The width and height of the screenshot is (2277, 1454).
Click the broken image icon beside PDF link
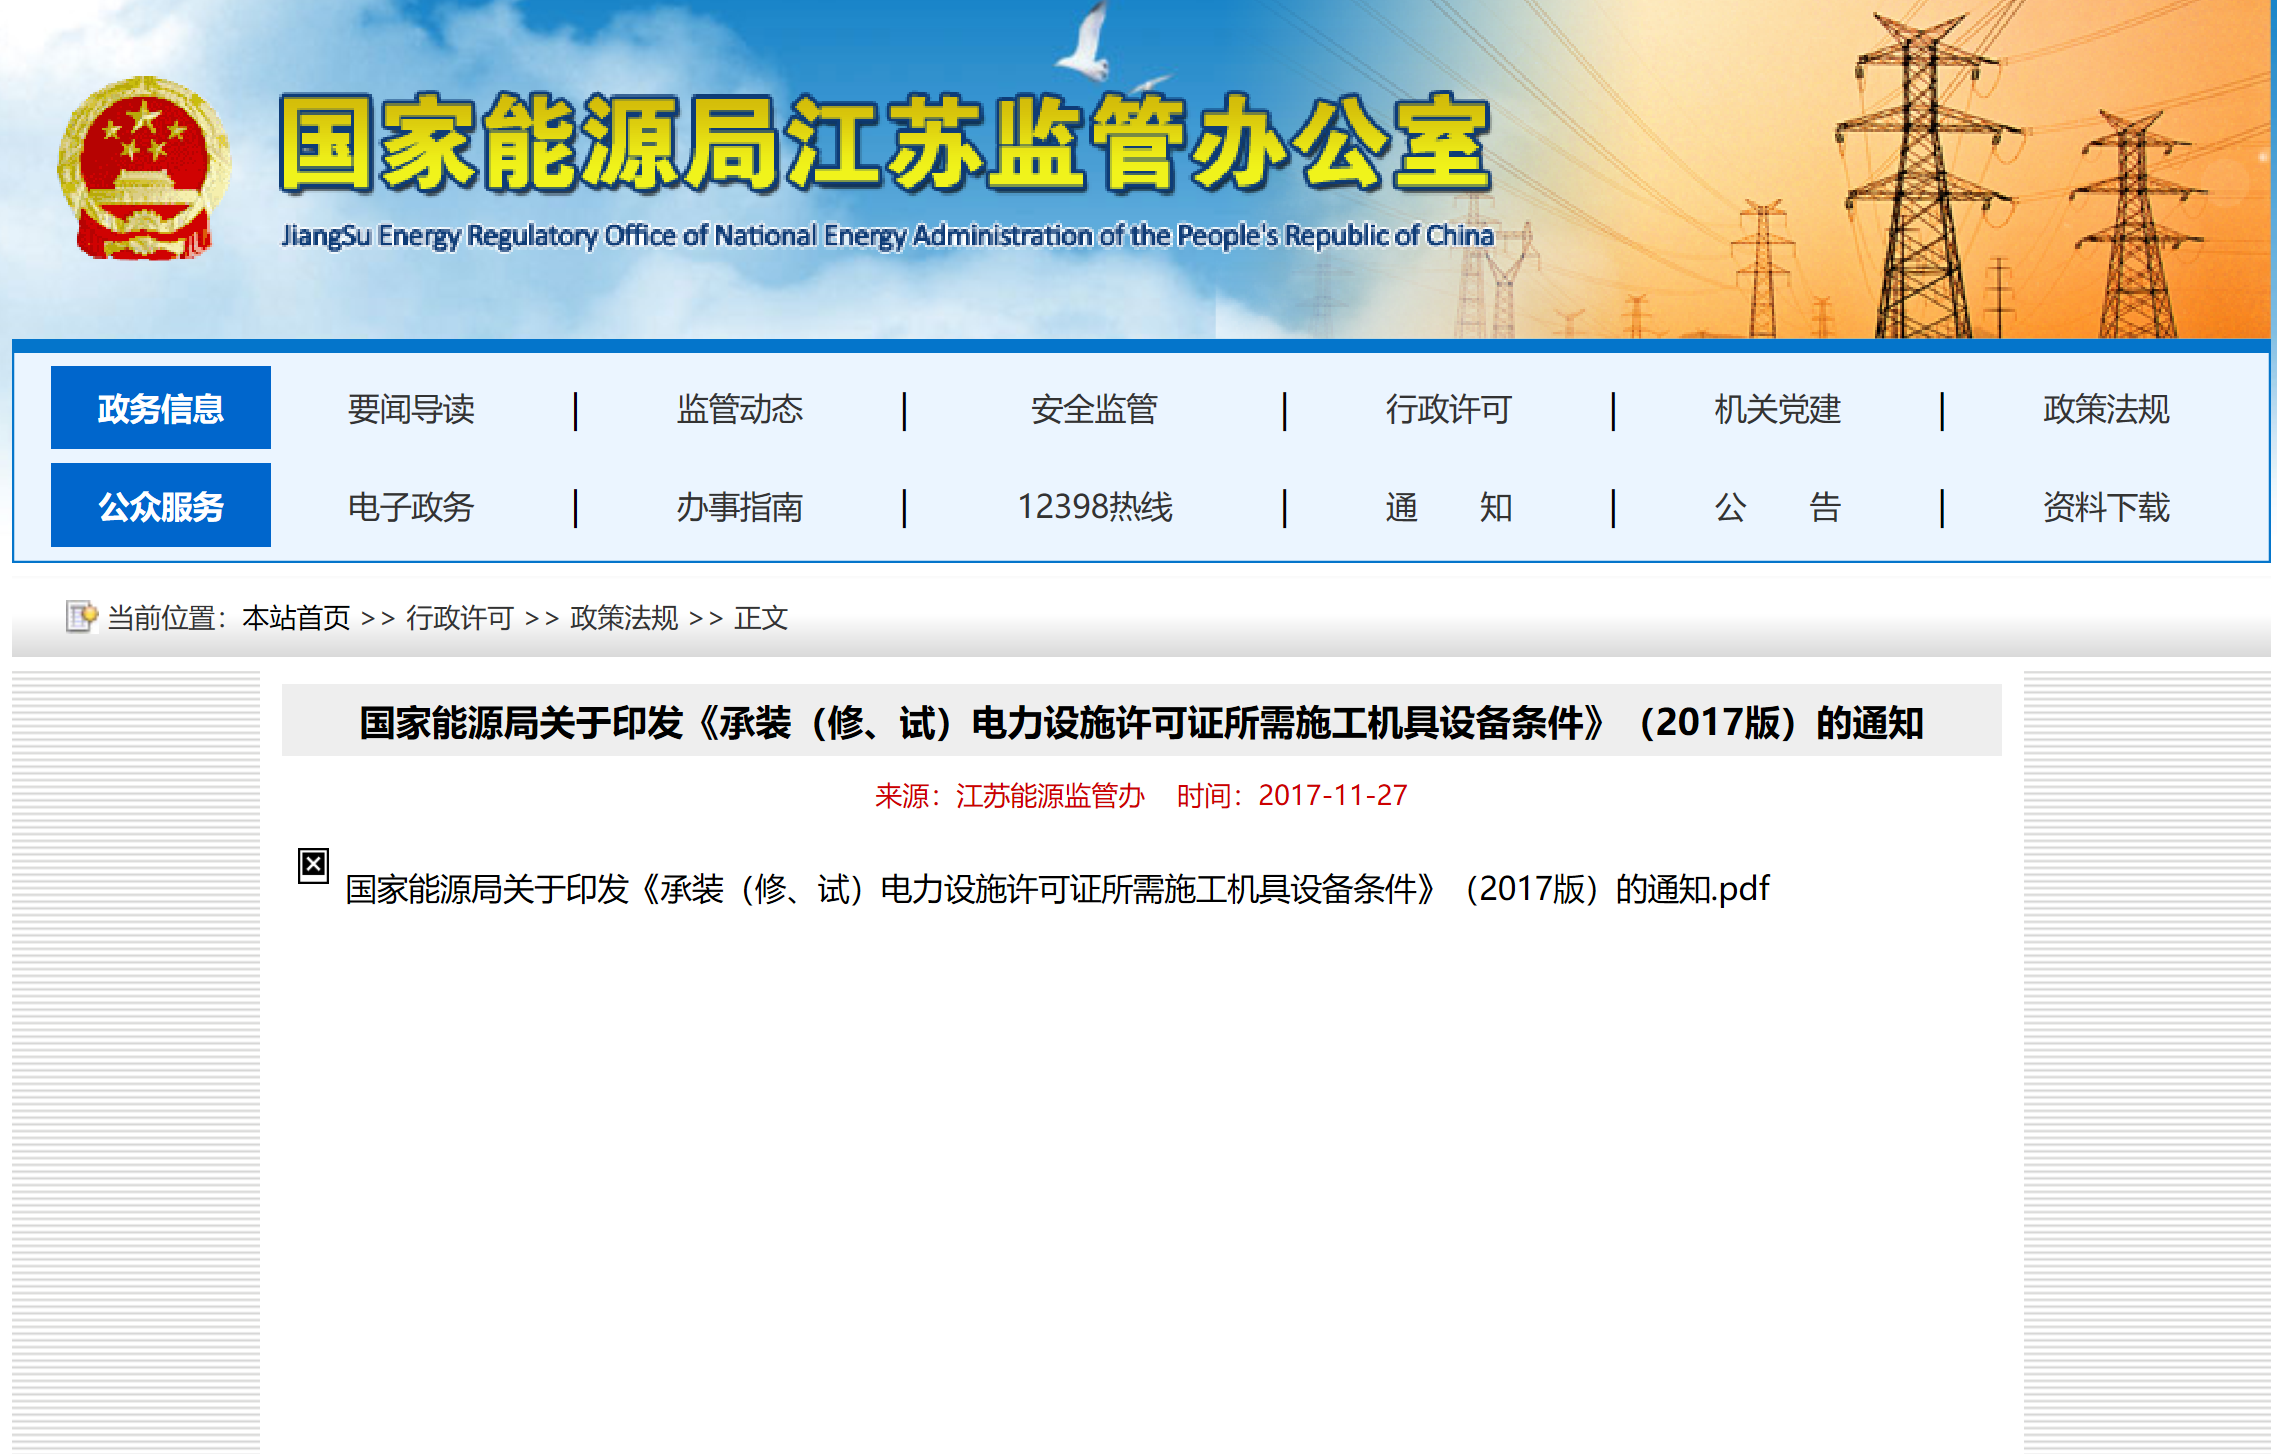[x=313, y=864]
